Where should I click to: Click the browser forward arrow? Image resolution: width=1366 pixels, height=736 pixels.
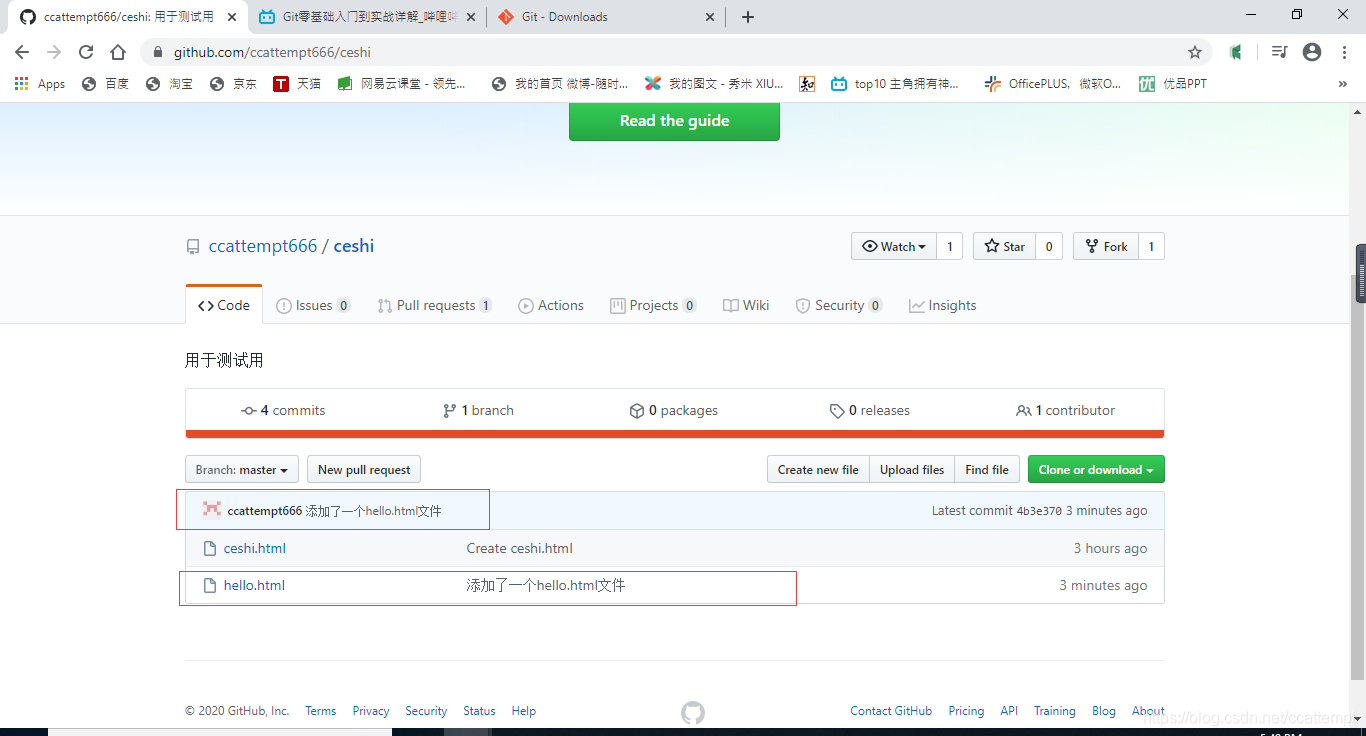(x=54, y=52)
